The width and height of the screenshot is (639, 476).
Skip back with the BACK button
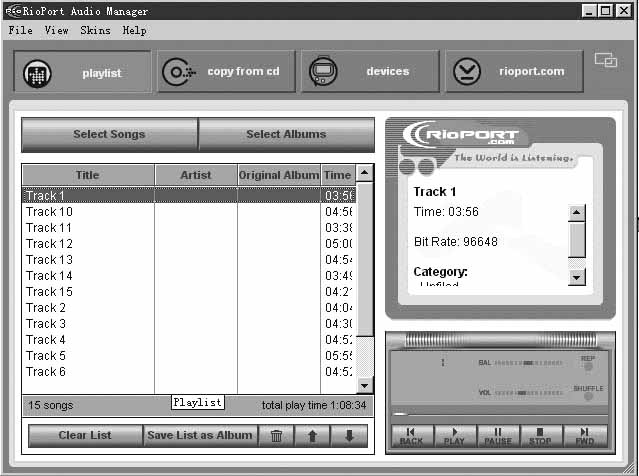pos(411,436)
